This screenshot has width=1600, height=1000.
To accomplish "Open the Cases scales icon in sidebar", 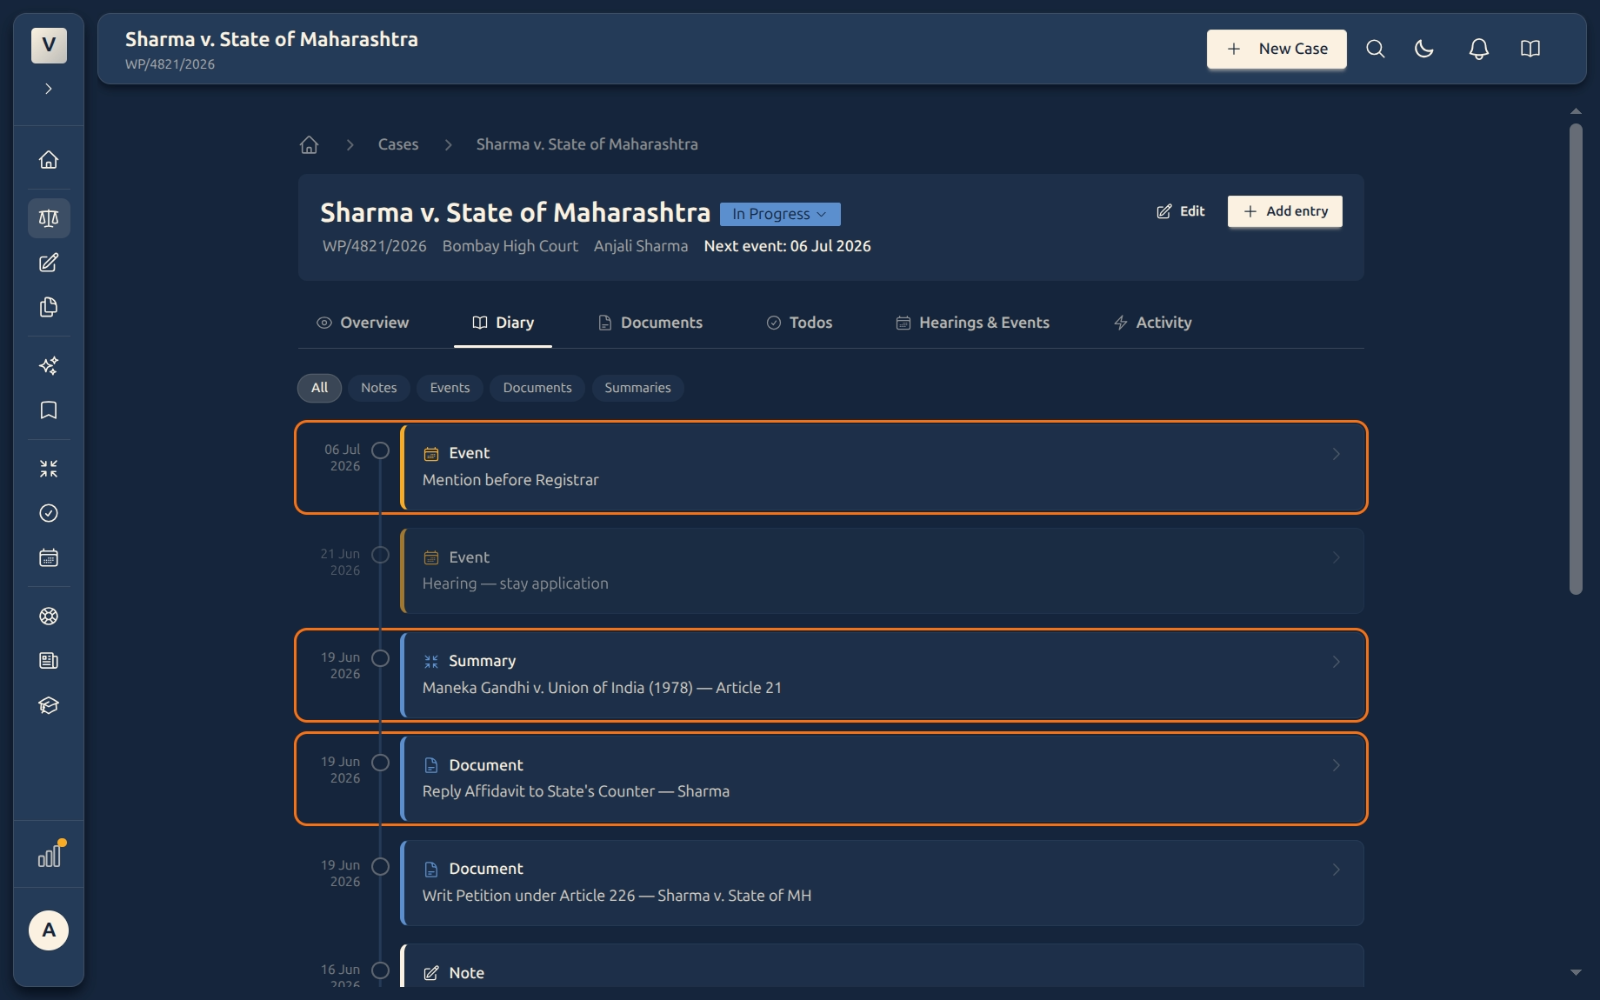I will coord(48,218).
